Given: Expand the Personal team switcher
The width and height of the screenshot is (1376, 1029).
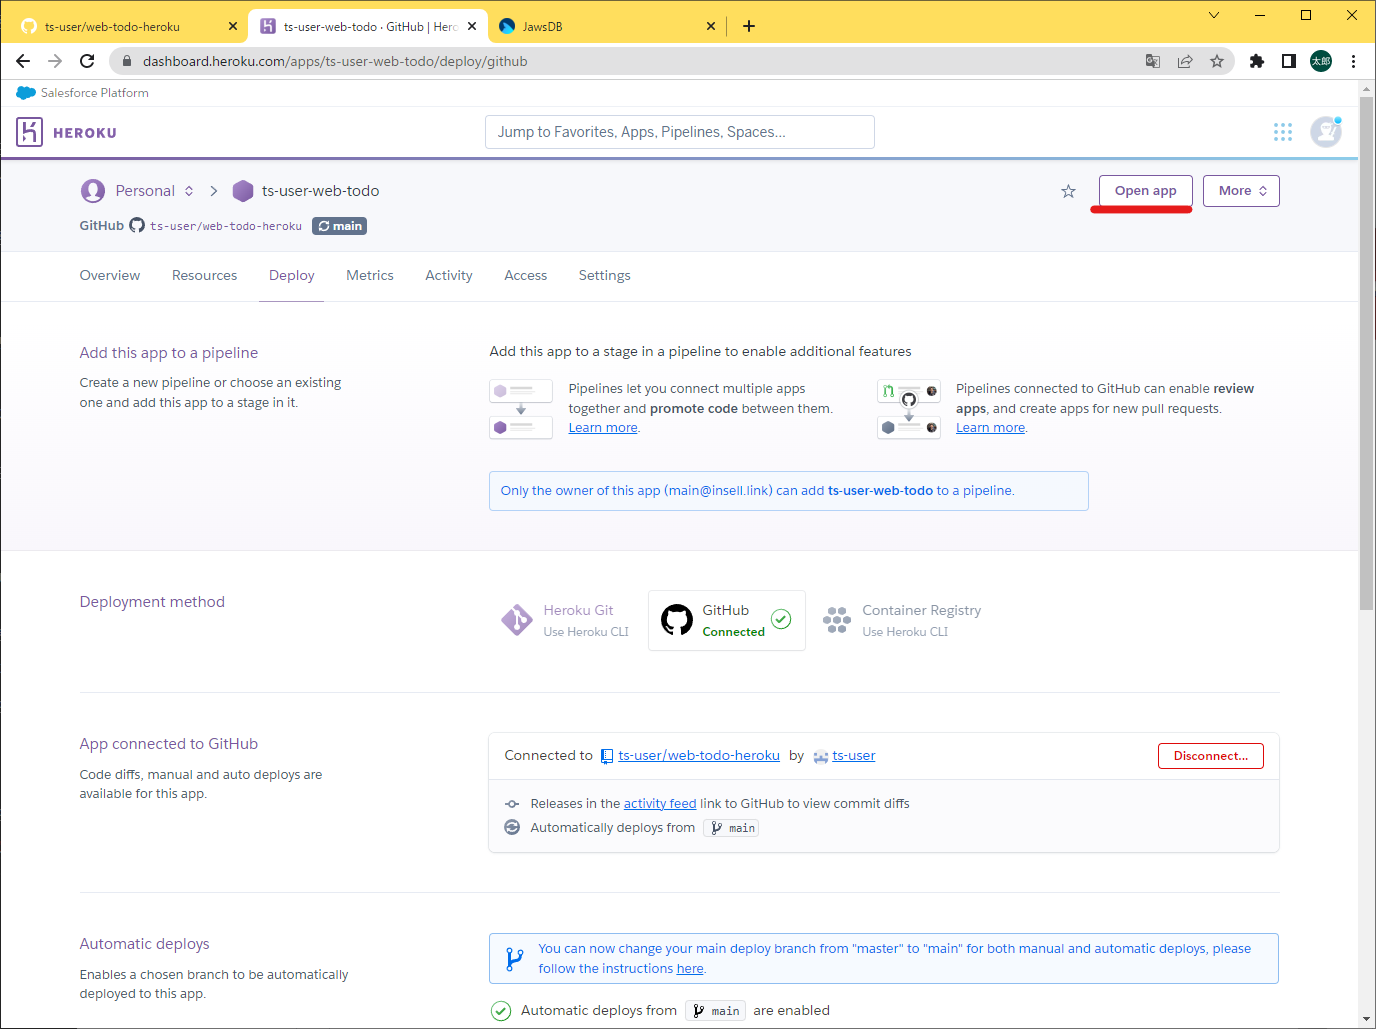Looking at the screenshot, I should click(189, 191).
